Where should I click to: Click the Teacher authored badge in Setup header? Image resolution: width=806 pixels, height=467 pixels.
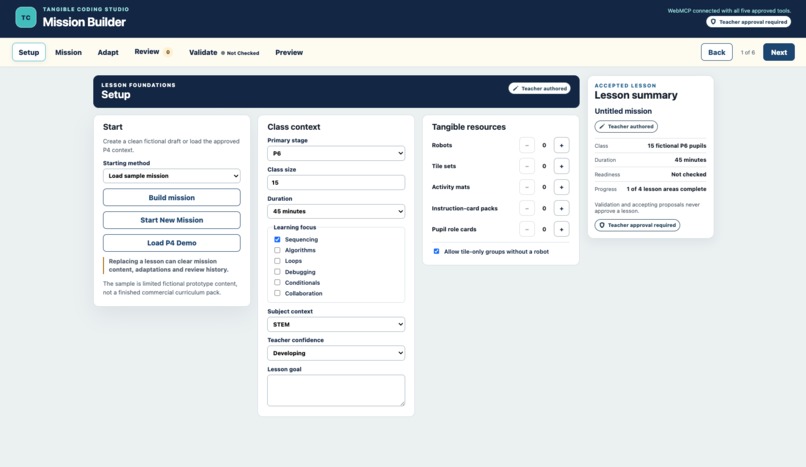coord(539,88)
